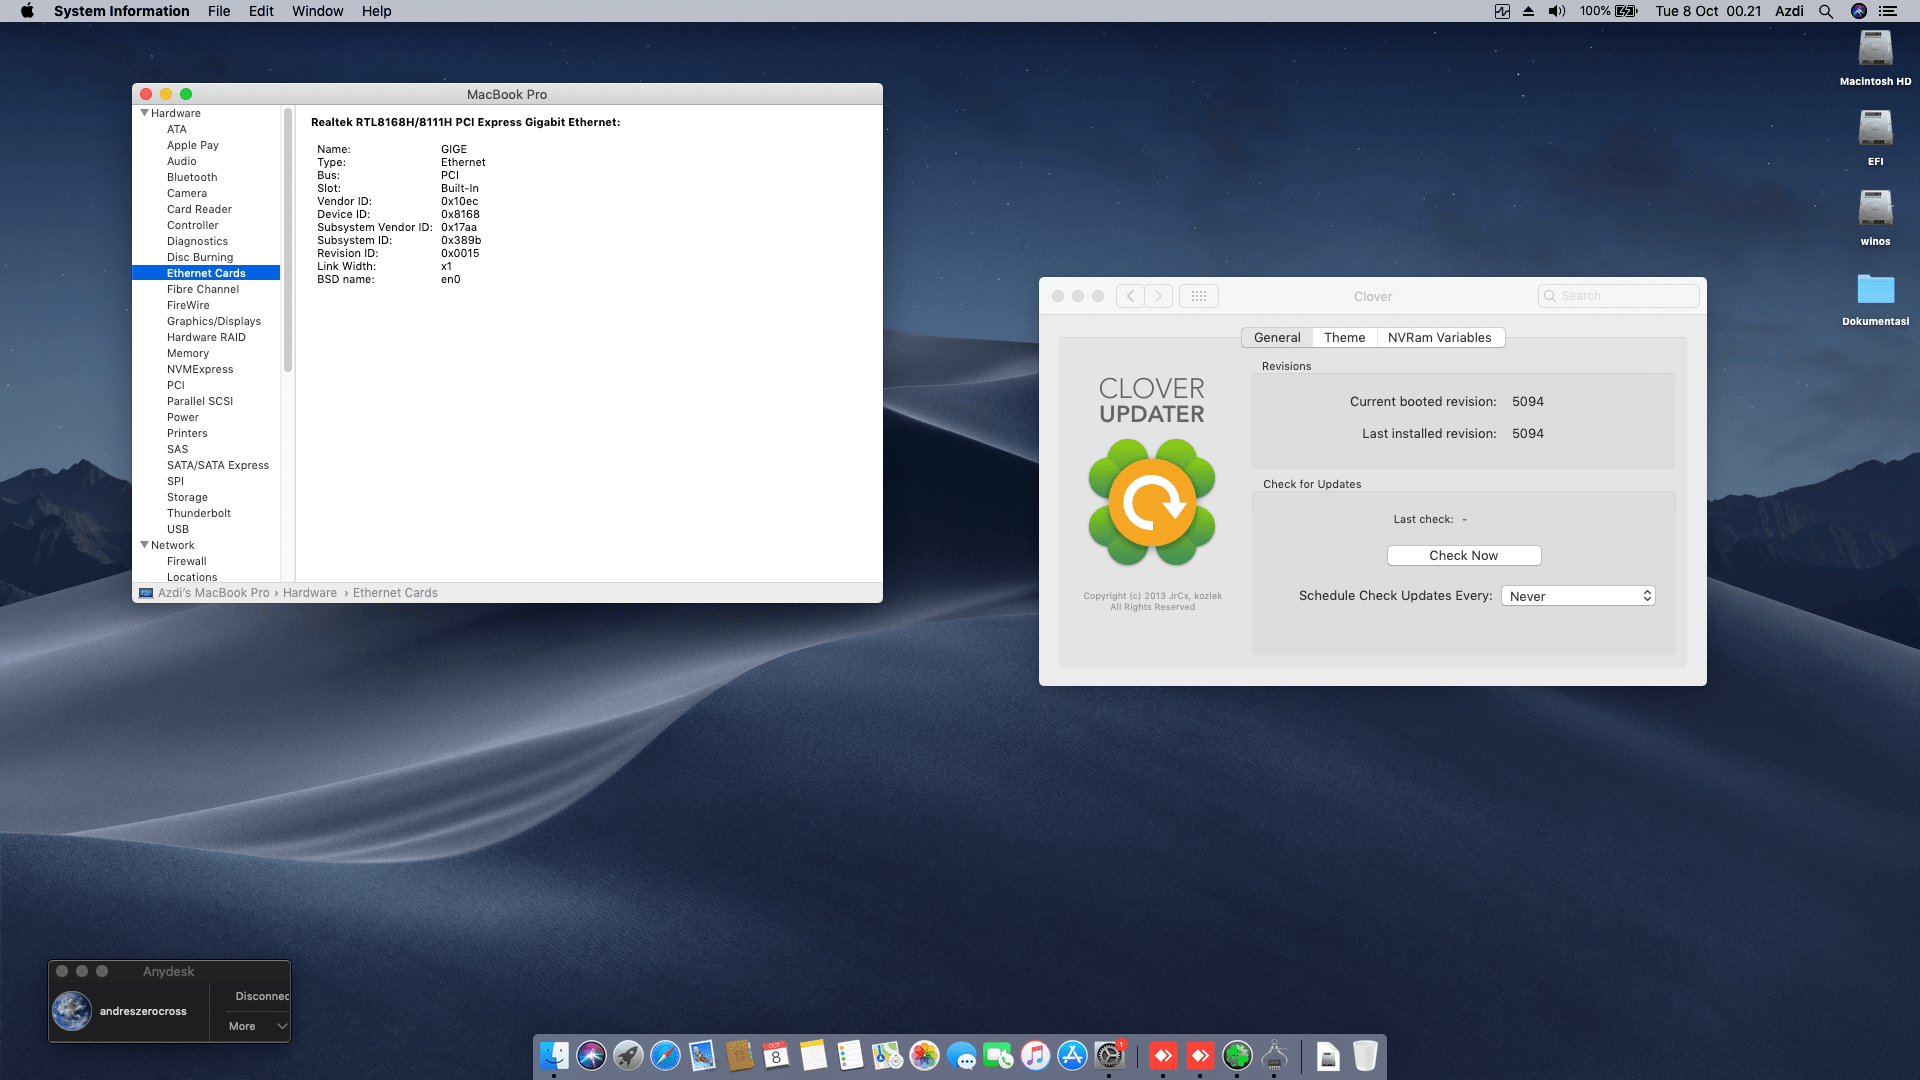Screen dimensions: 1920x1080
Task: Click the Check Now button
Action: coord(1463,555)
